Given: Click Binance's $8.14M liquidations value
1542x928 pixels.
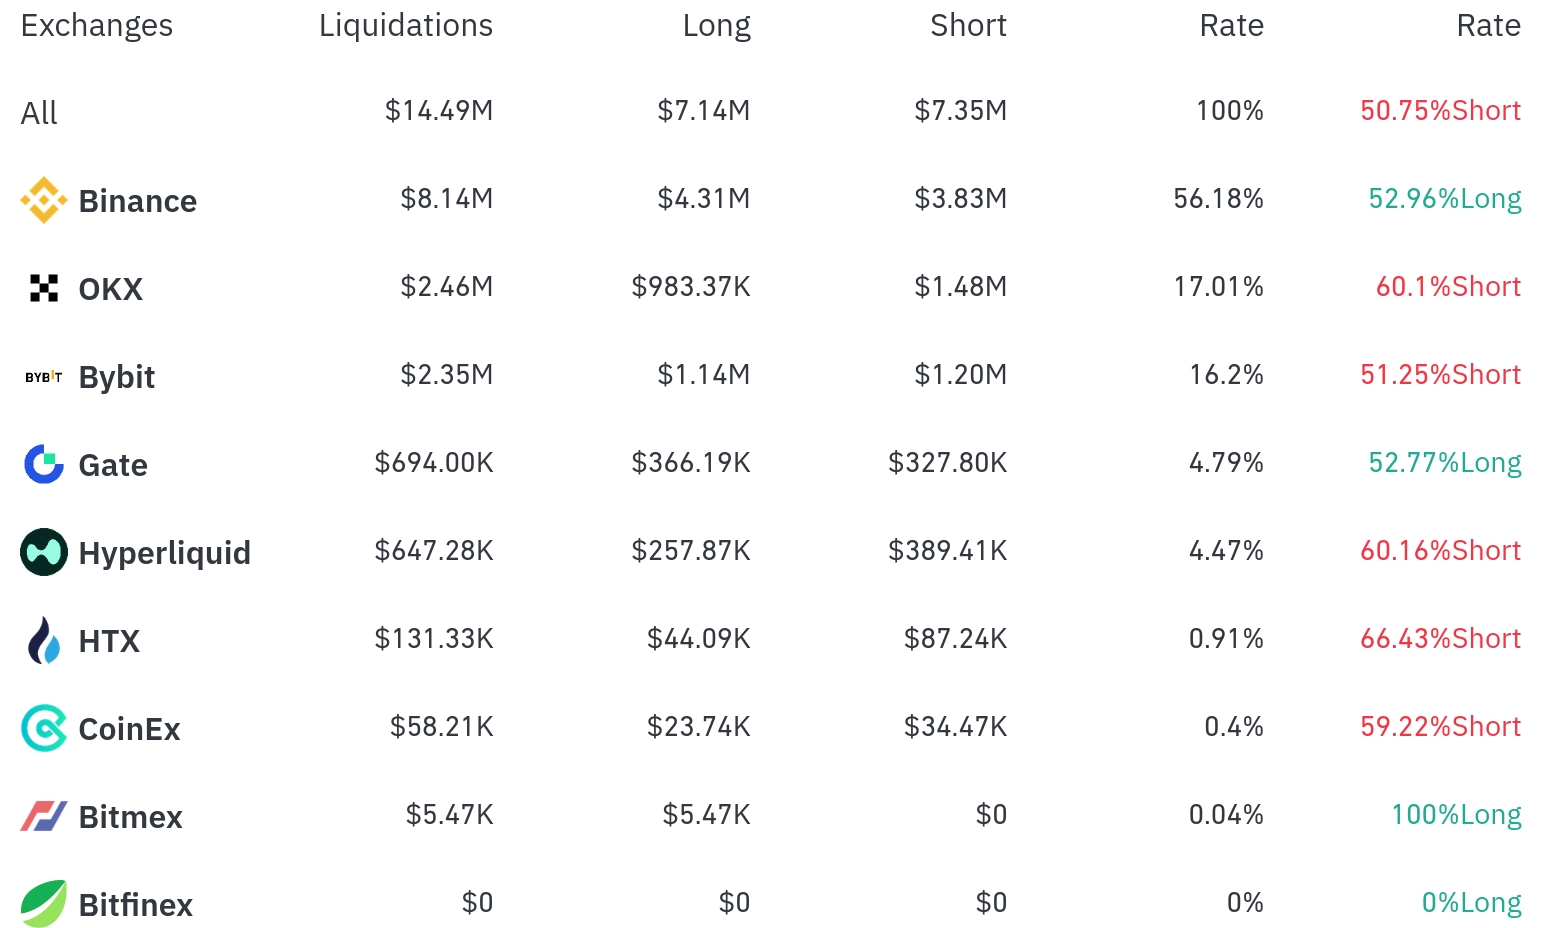Looking at the screenshot, I should click(446, 198).
